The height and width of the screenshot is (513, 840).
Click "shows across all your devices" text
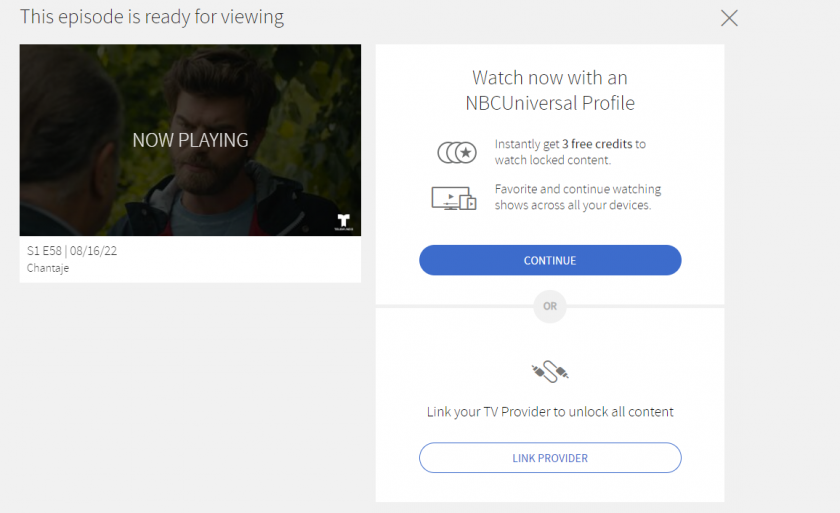tap(573, 205)
